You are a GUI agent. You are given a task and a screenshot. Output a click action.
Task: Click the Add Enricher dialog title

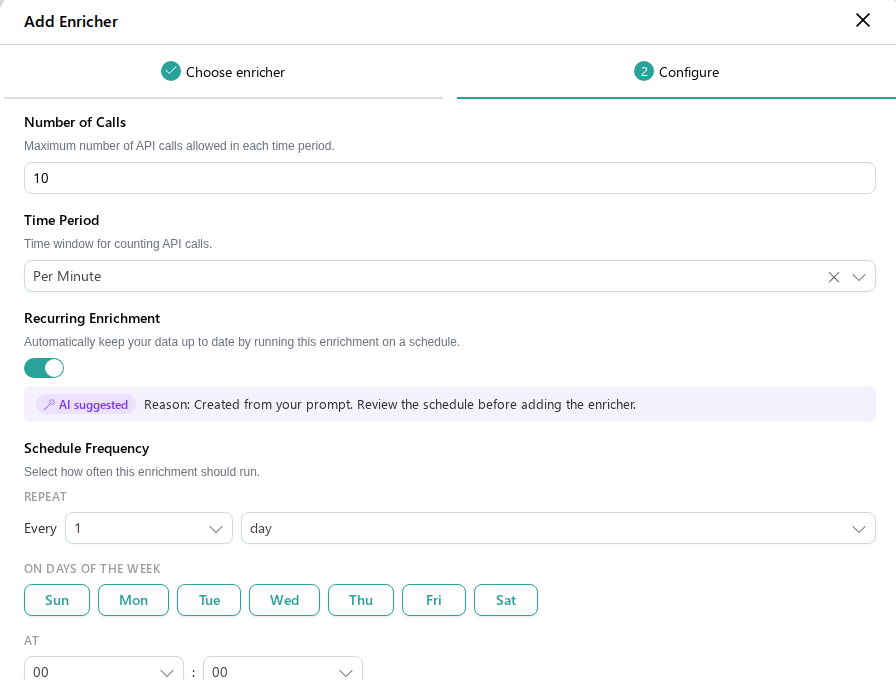click(x=71, y=22)
